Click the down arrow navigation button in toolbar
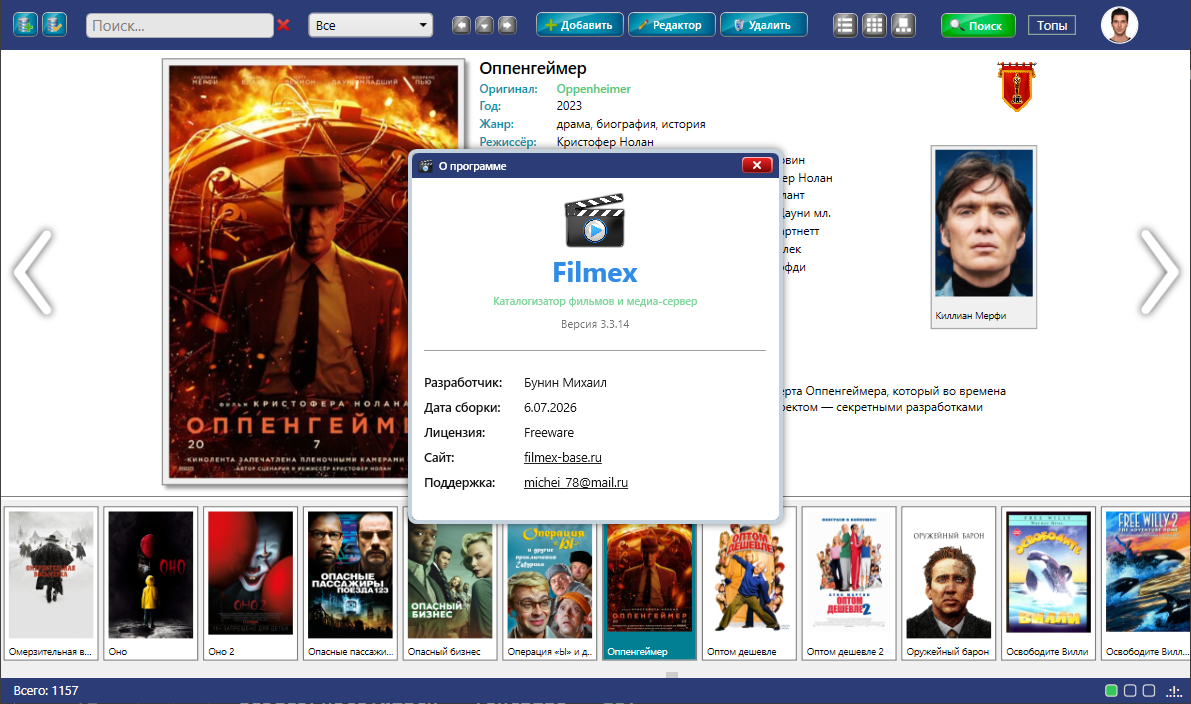The width and height of the screenshot is (1191, 704). point(484,25)
